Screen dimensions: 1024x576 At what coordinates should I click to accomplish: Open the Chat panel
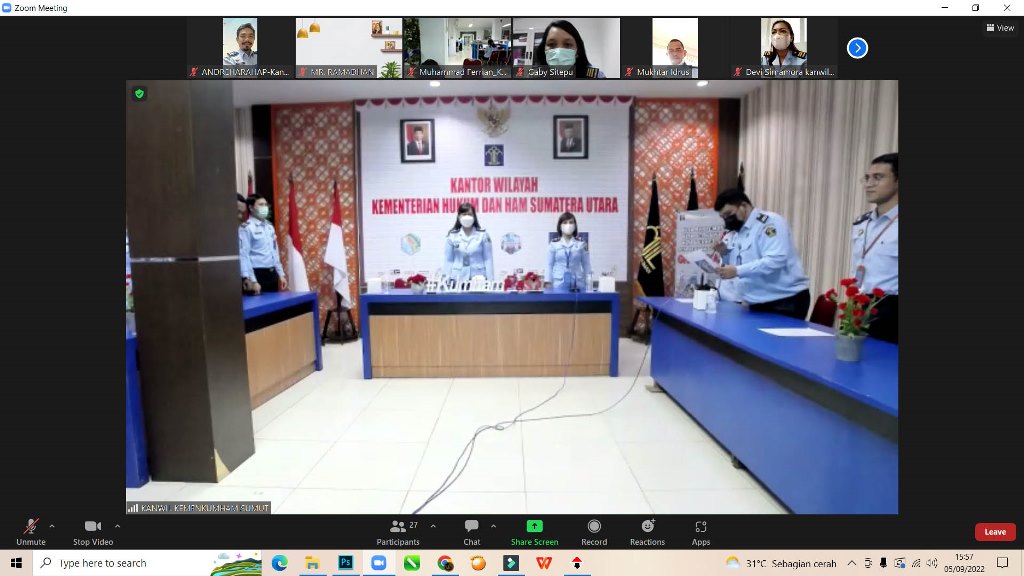471,530
